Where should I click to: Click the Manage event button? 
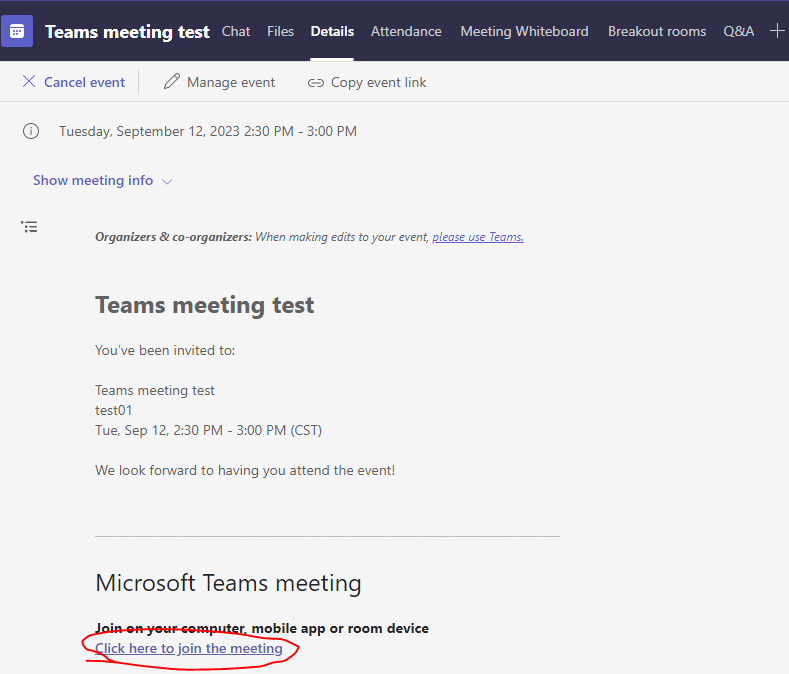pyautogui.click(x=219, y=82)
